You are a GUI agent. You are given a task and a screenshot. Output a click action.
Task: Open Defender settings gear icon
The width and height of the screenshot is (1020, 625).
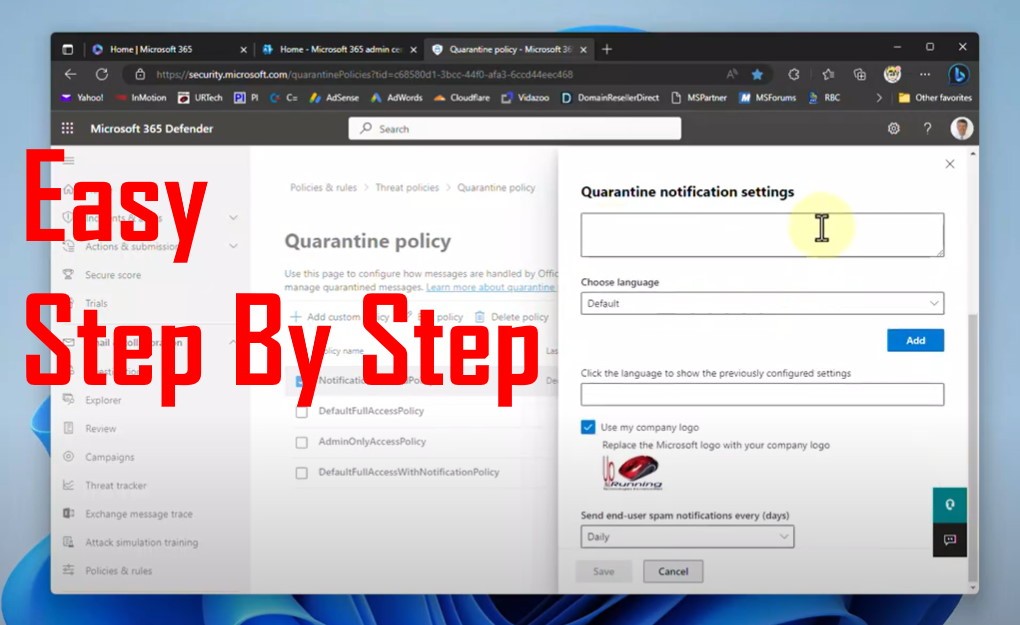tap(893, 128)
